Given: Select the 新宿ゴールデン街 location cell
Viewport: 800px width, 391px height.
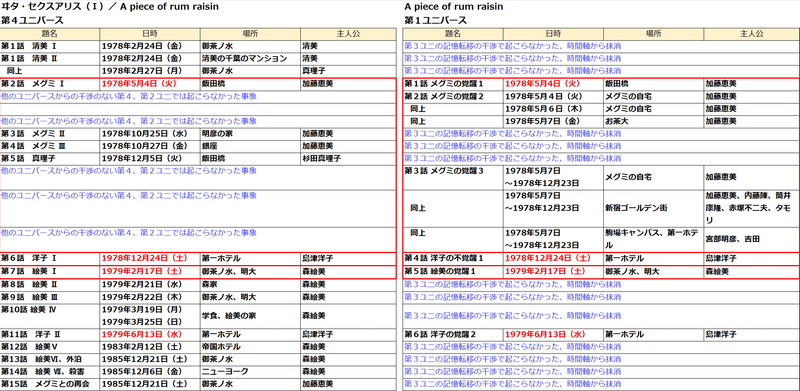Looking at the screenshot, I should point(653,208).
